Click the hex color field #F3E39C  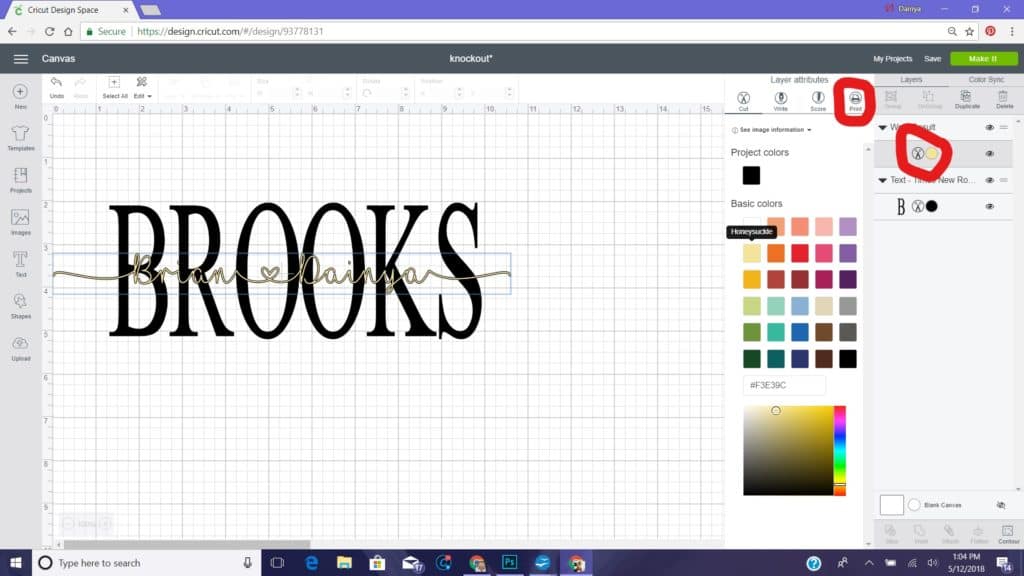click(x=784, y=385)
